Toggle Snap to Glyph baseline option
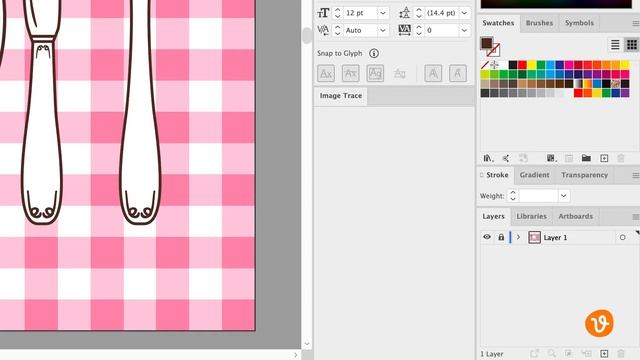Screen dimensions: 640x360 click(x=326, y=73)
